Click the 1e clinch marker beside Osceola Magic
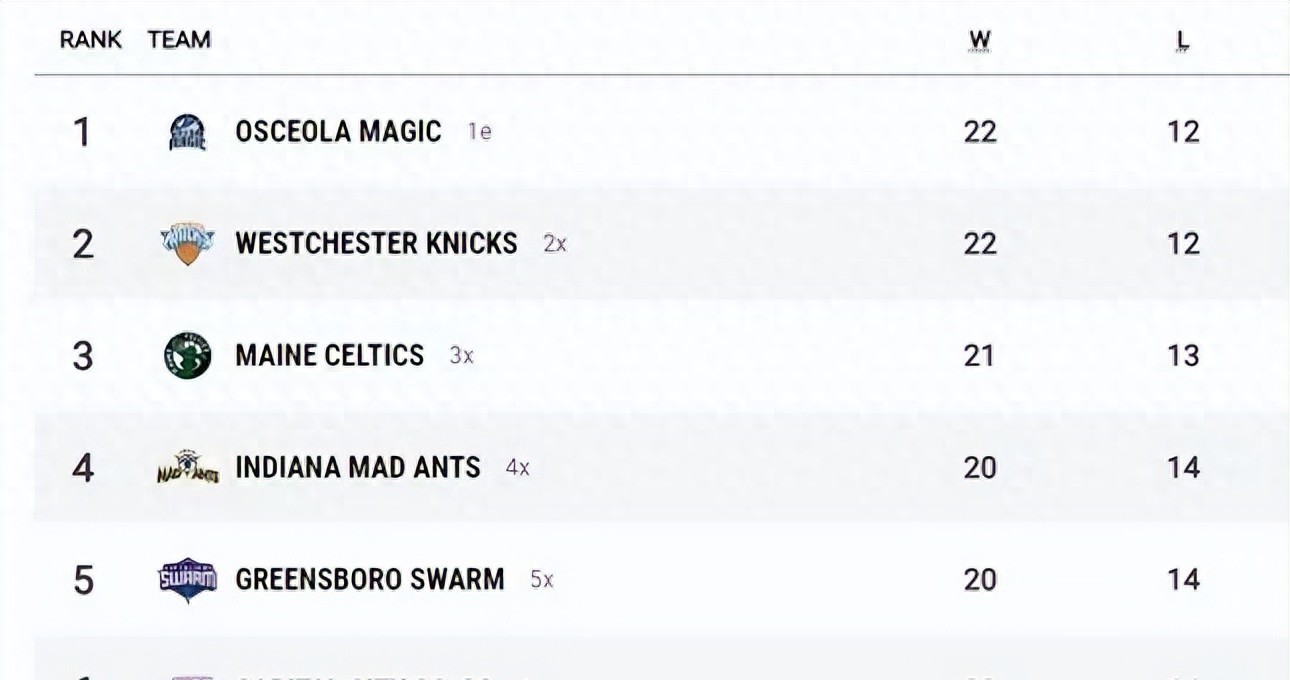This screenshot has height=680, width=1290. tap(480, 132)
